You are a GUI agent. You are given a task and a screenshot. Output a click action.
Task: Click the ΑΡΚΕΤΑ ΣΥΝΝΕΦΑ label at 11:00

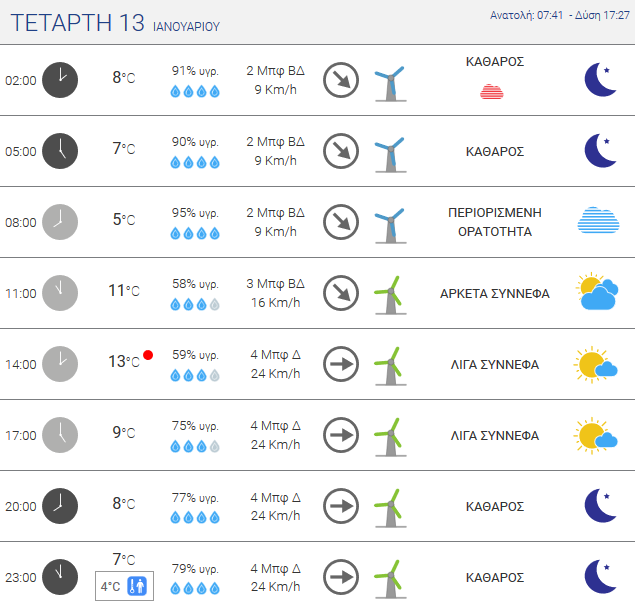(495, 294)
